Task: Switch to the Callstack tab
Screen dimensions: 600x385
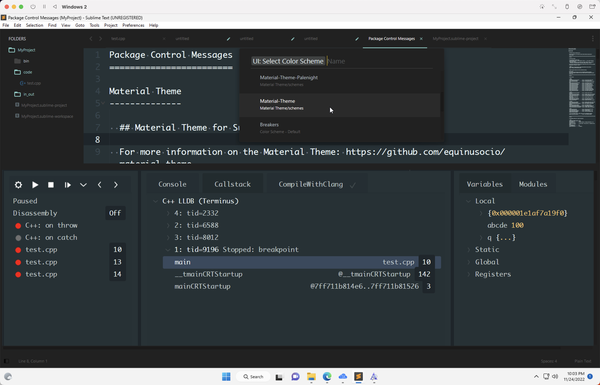Action: tap(232, 184)
